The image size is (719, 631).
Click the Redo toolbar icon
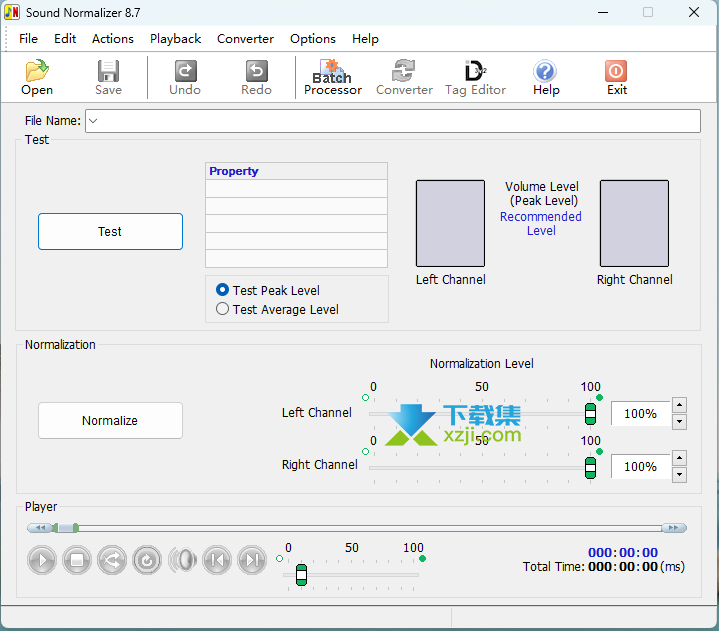point(256,77)
